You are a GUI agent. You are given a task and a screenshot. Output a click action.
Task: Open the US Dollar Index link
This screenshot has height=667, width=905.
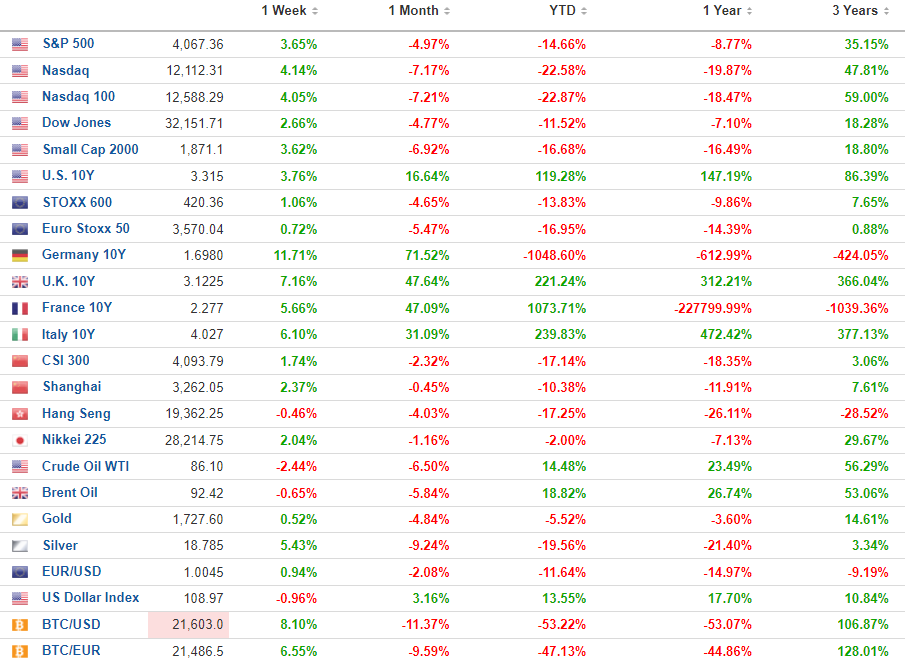click(91, 598)
